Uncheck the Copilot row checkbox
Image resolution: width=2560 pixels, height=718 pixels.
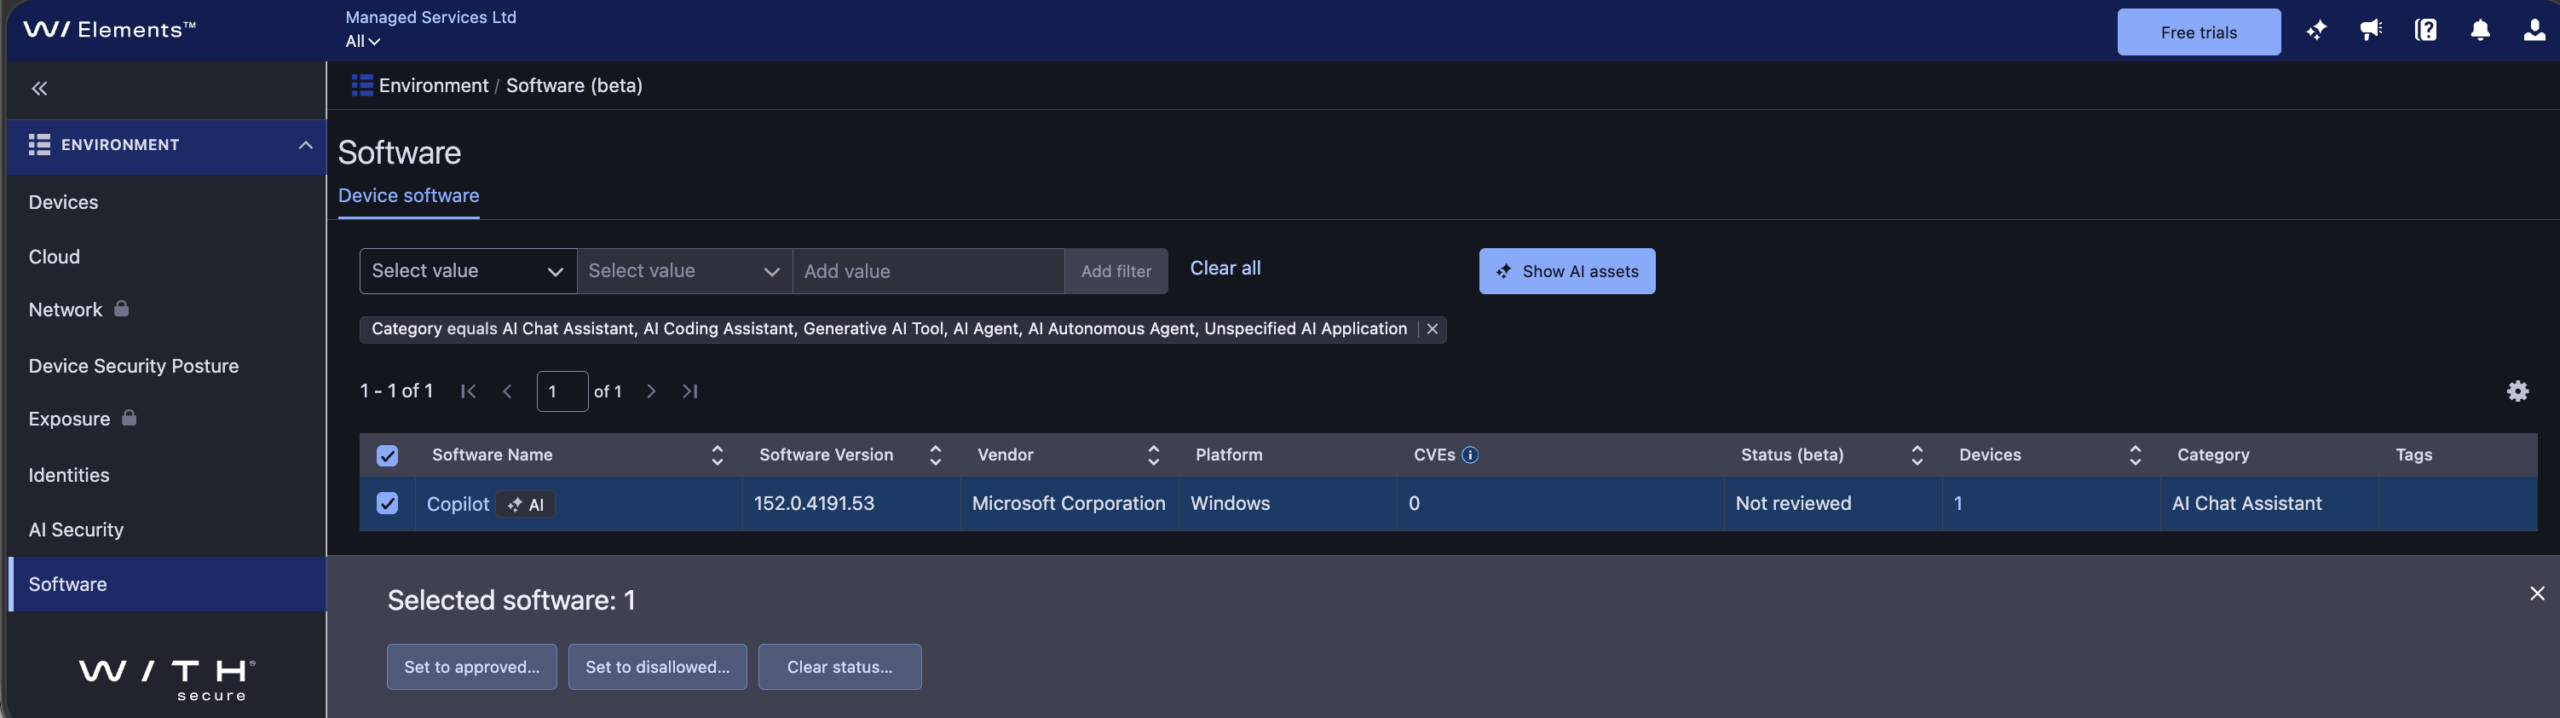click(x=387, y=503)
